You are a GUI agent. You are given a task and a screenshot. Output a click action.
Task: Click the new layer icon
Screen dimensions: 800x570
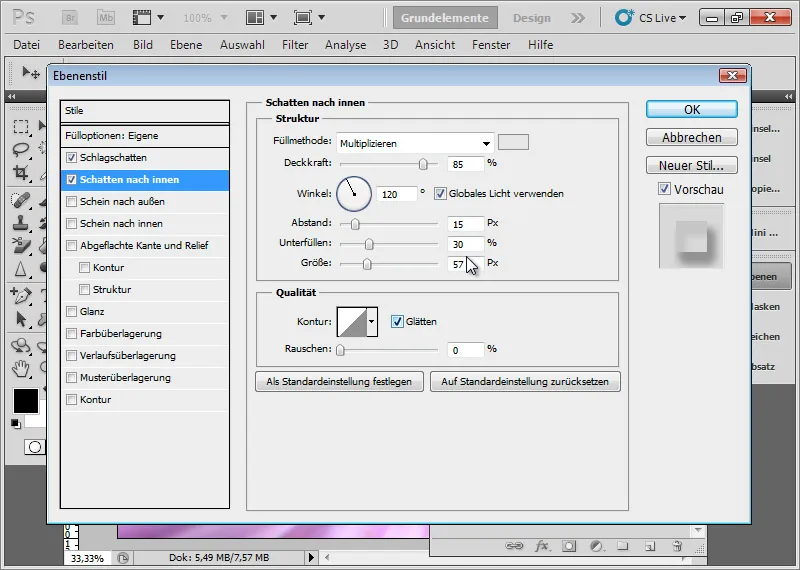pyautogui.click(x=649, y=546)
